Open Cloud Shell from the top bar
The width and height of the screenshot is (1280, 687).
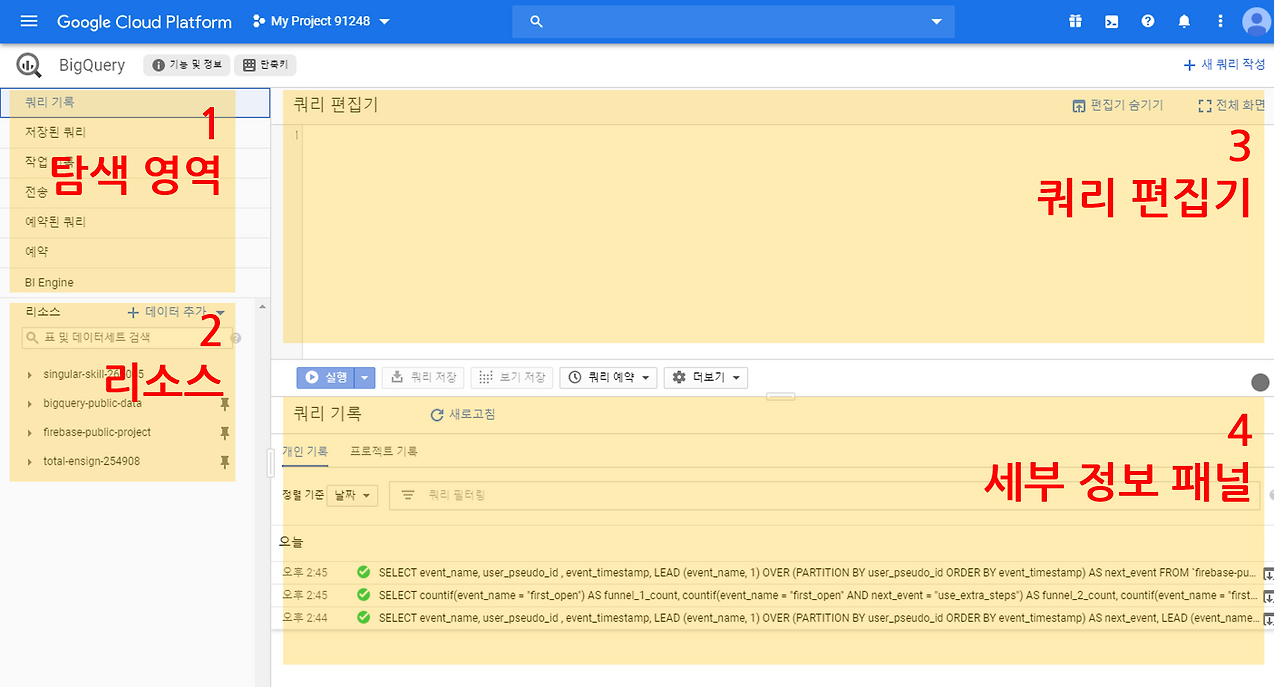pos(1111,21)
